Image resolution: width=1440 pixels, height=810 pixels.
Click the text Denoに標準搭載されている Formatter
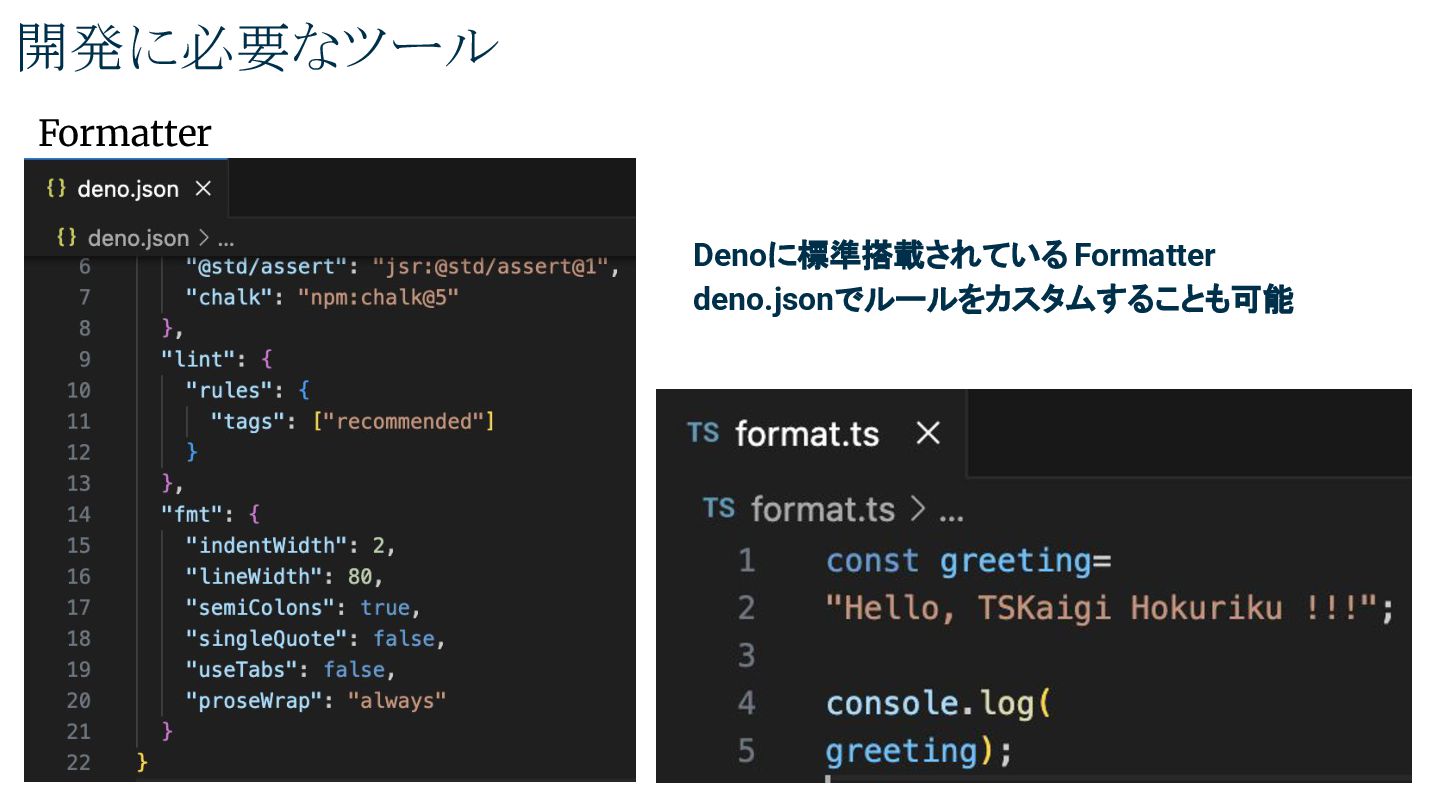coord(954,255)
